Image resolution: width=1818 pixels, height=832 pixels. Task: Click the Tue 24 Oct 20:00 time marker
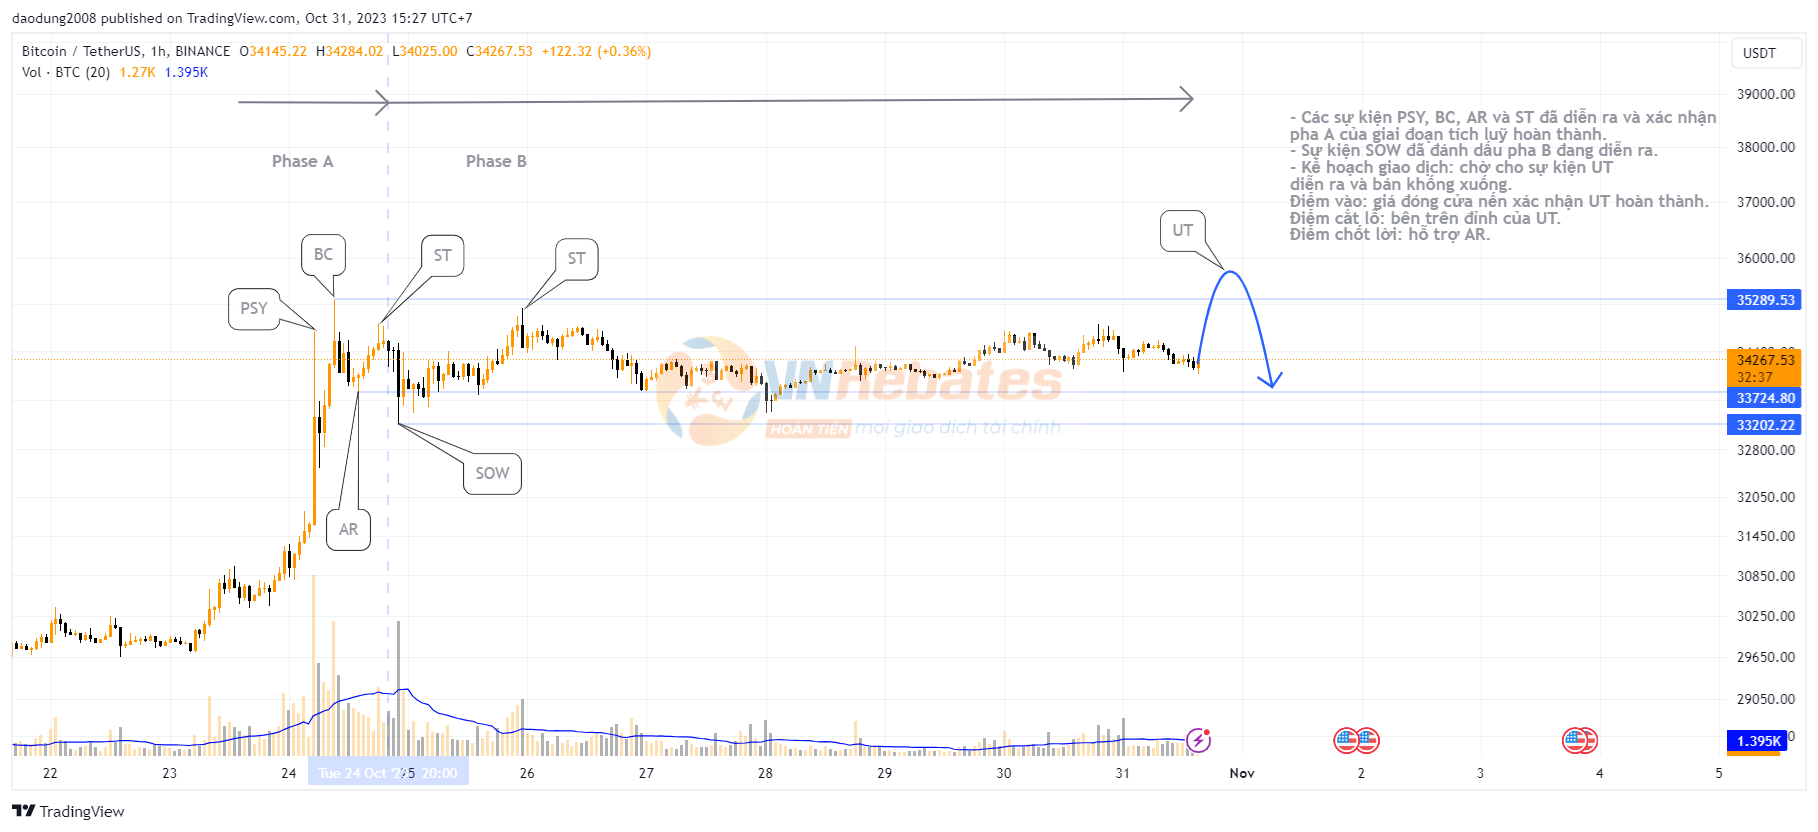pyautogui.click(x=389, y=773)
